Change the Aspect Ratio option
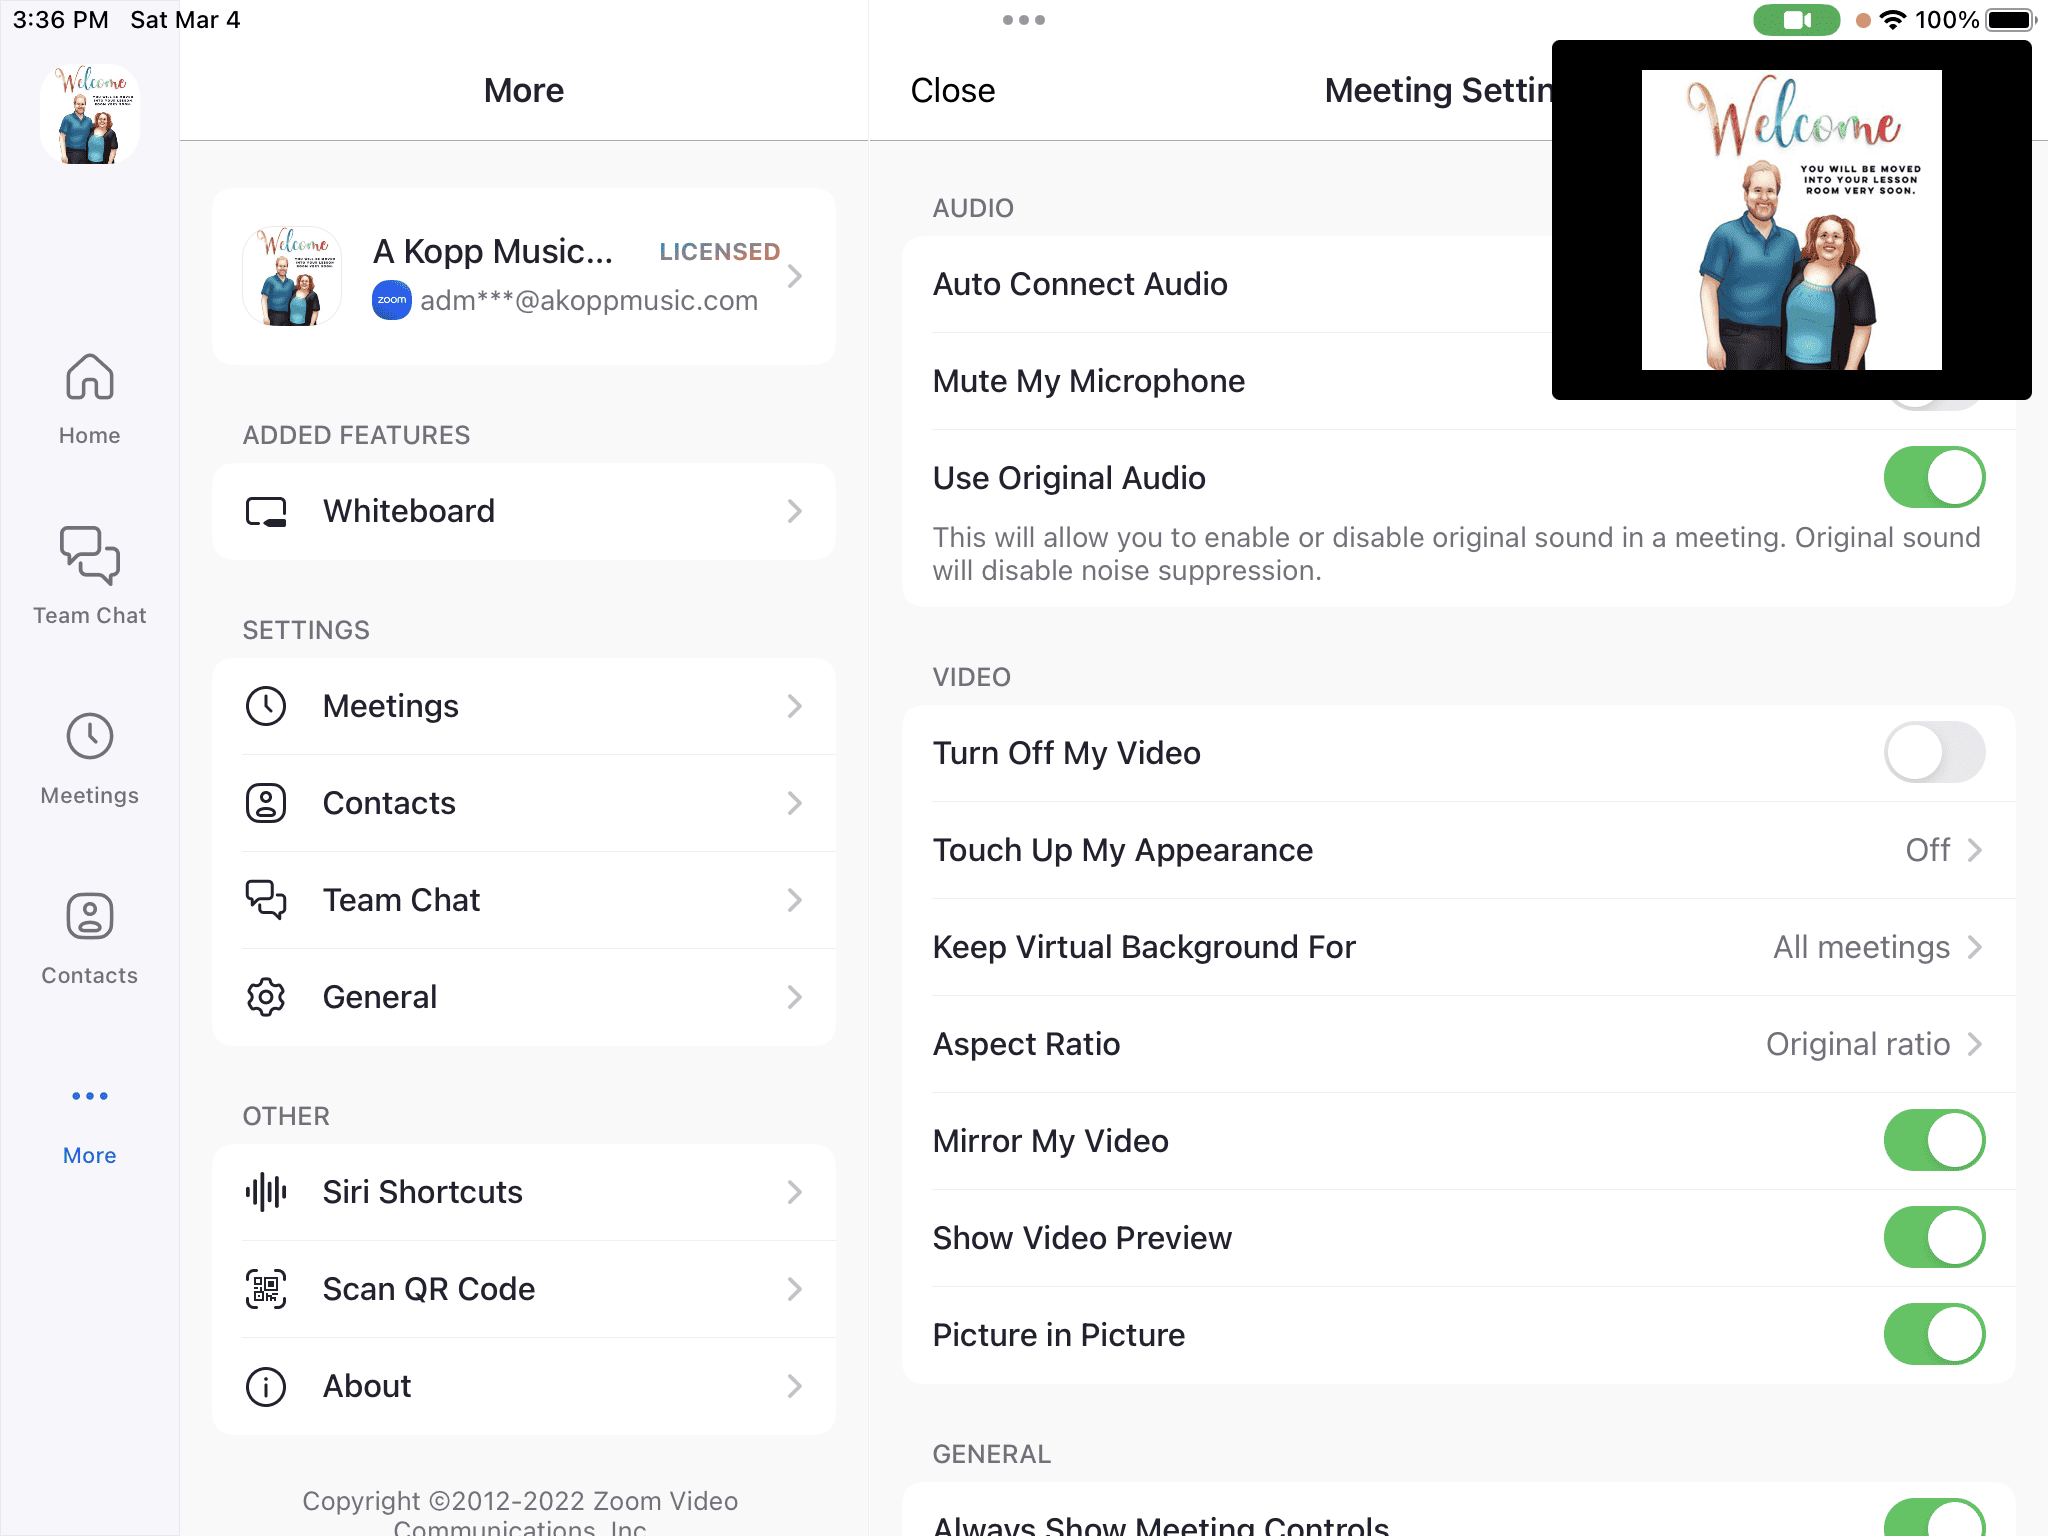The image size is (2048, 1536). point(1459,1044)
